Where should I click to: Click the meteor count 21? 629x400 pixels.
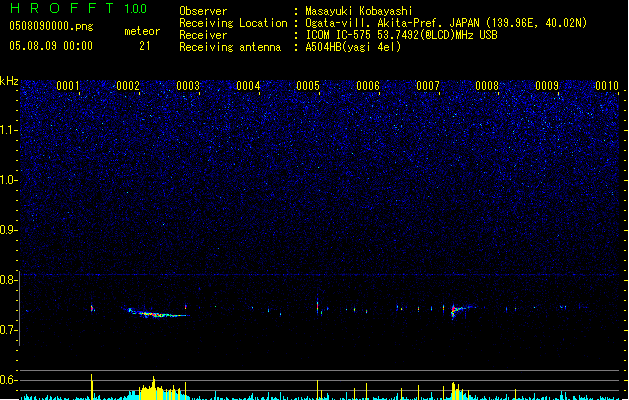(145, 46)
